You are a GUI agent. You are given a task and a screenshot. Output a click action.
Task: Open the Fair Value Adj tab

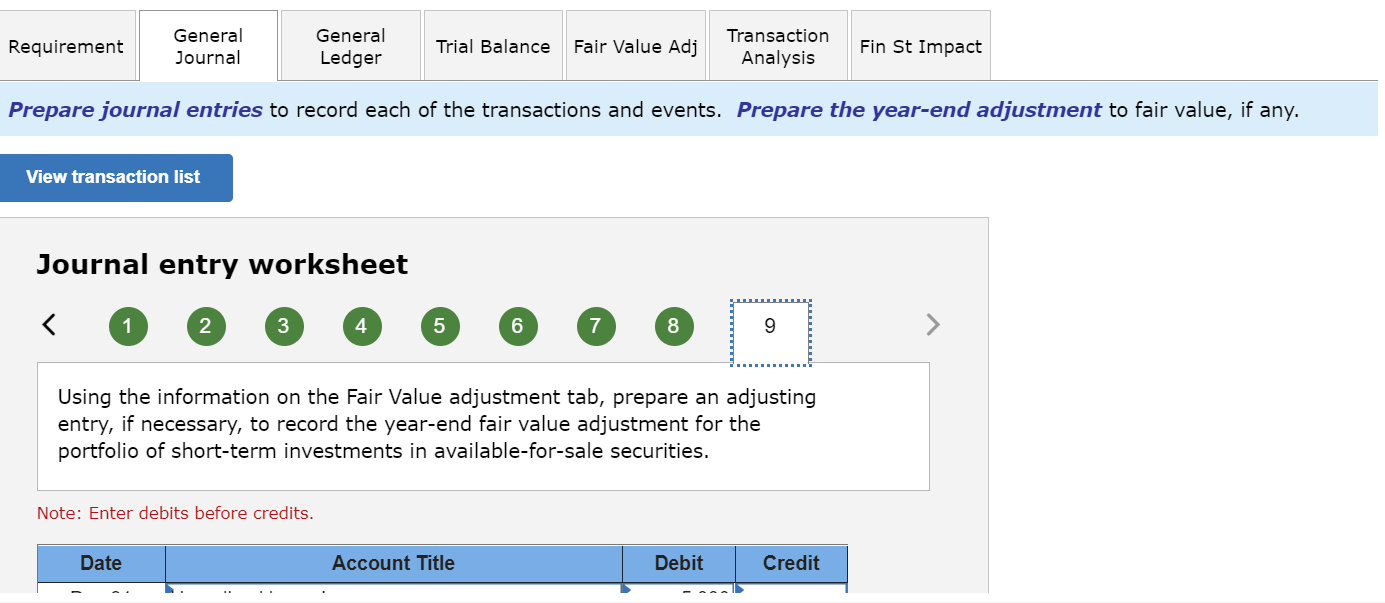tap(635, 45)
